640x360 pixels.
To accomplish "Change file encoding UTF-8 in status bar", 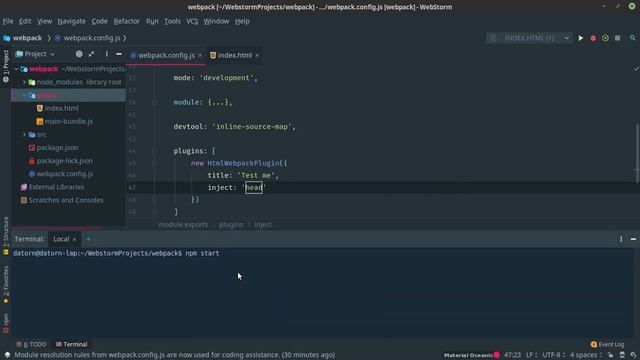I will click(x=554, y=355).
